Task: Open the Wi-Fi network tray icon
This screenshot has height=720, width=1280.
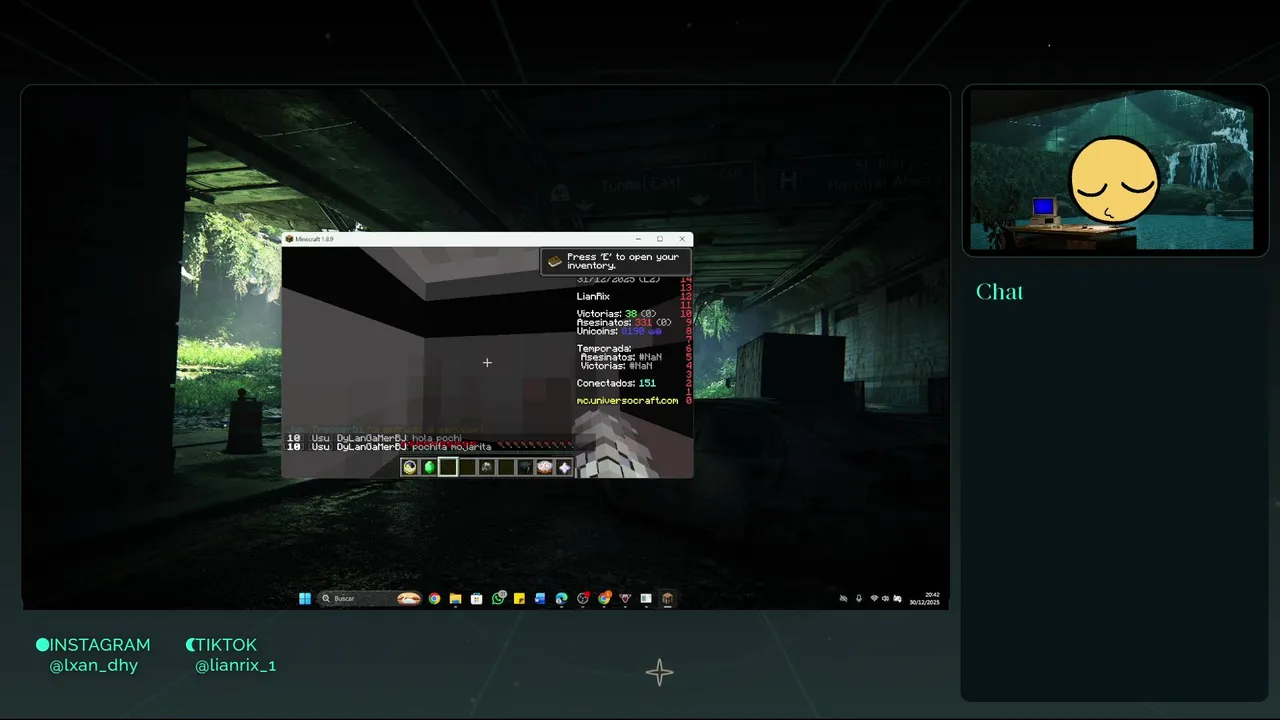Action: pos(874,598)
